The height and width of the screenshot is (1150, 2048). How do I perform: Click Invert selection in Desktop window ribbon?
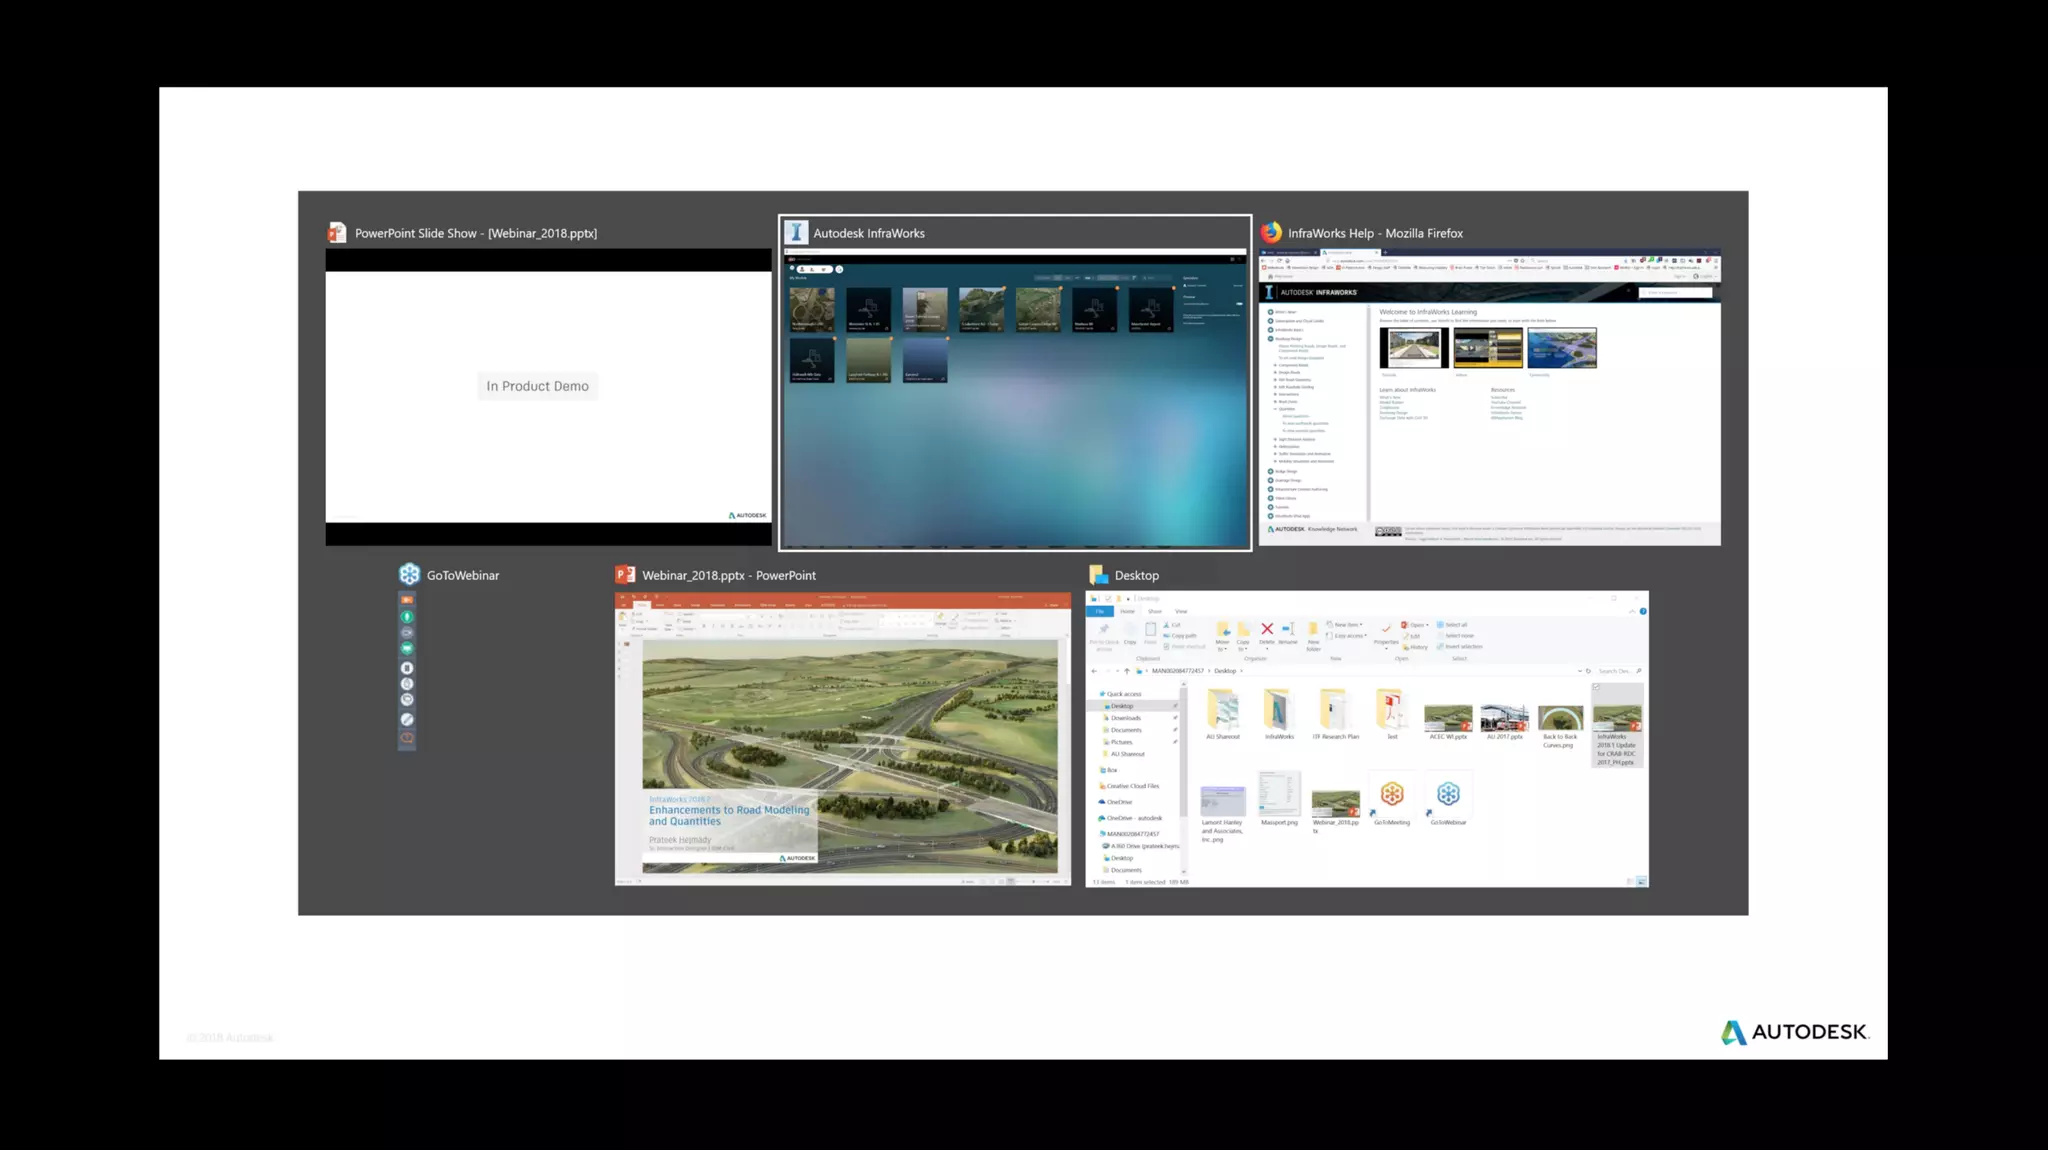pyautogui.click(x=1460, y=647)
